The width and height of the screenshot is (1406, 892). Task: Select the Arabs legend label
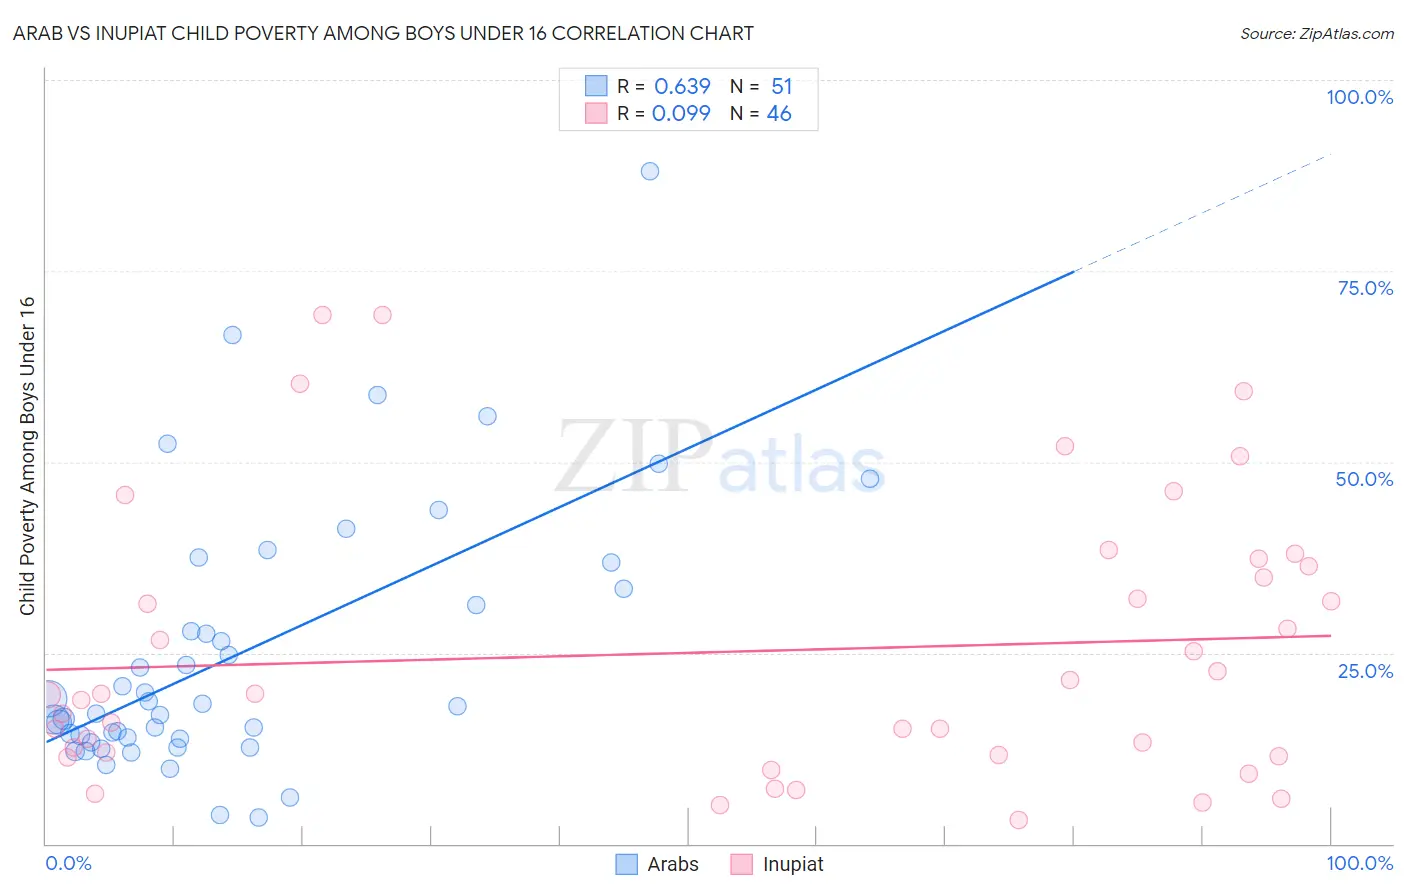click(x=673, y=864)
